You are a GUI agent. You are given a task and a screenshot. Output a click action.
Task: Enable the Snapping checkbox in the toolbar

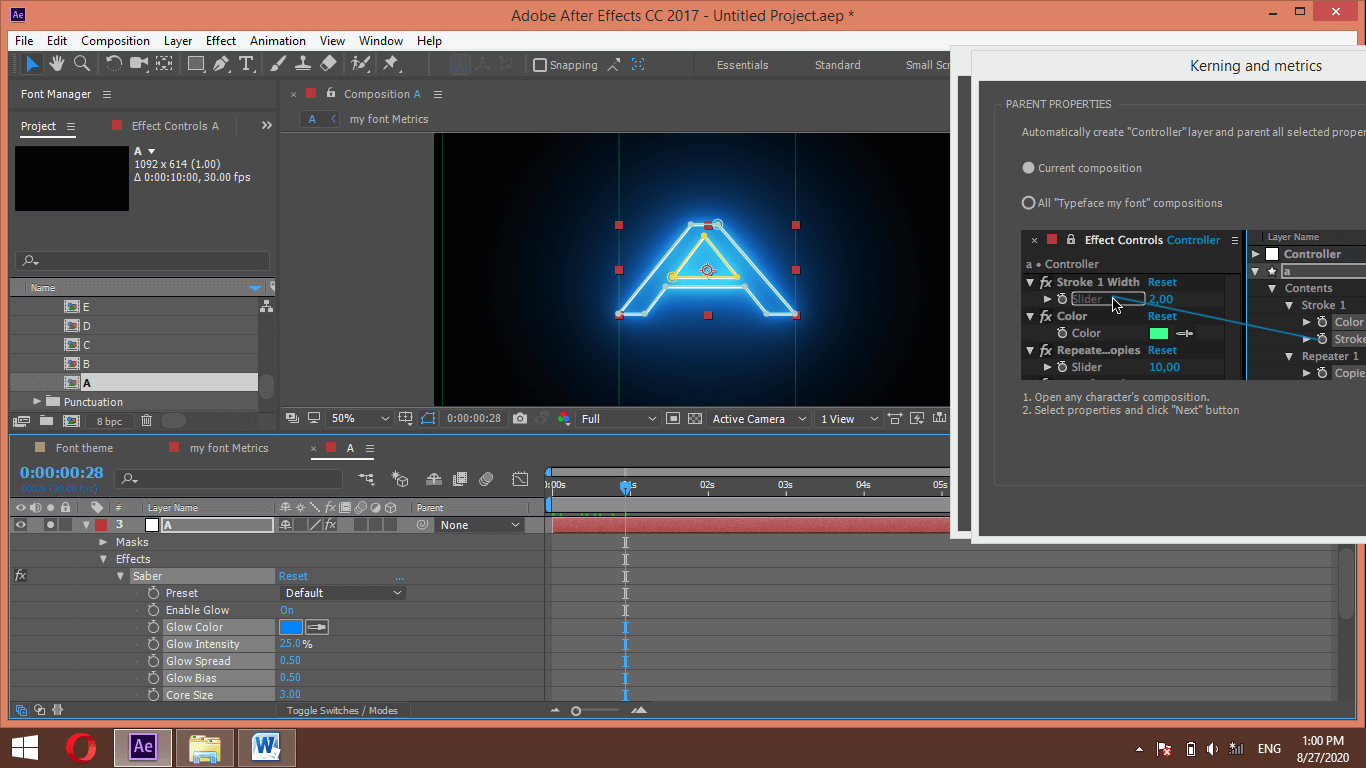click(539, 64)
